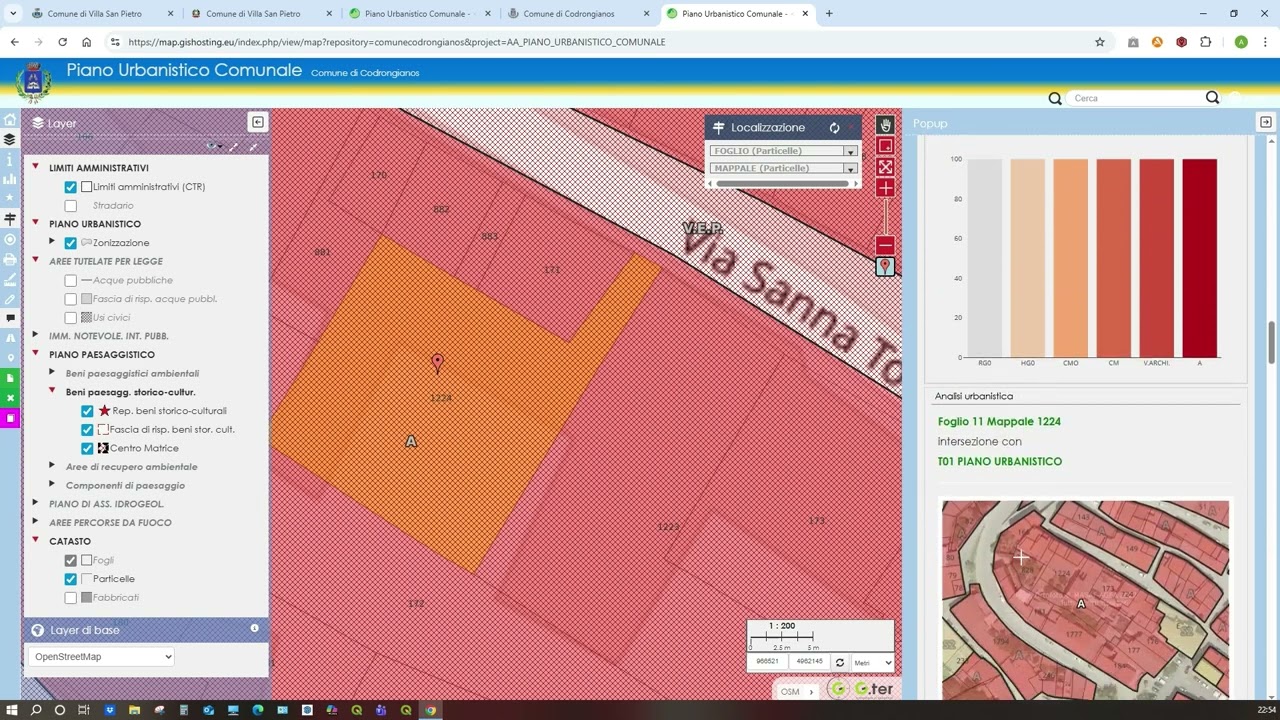Open the star bookmarks tool in sidebar
Screen dimensions: 1280x720
[10, 199]
